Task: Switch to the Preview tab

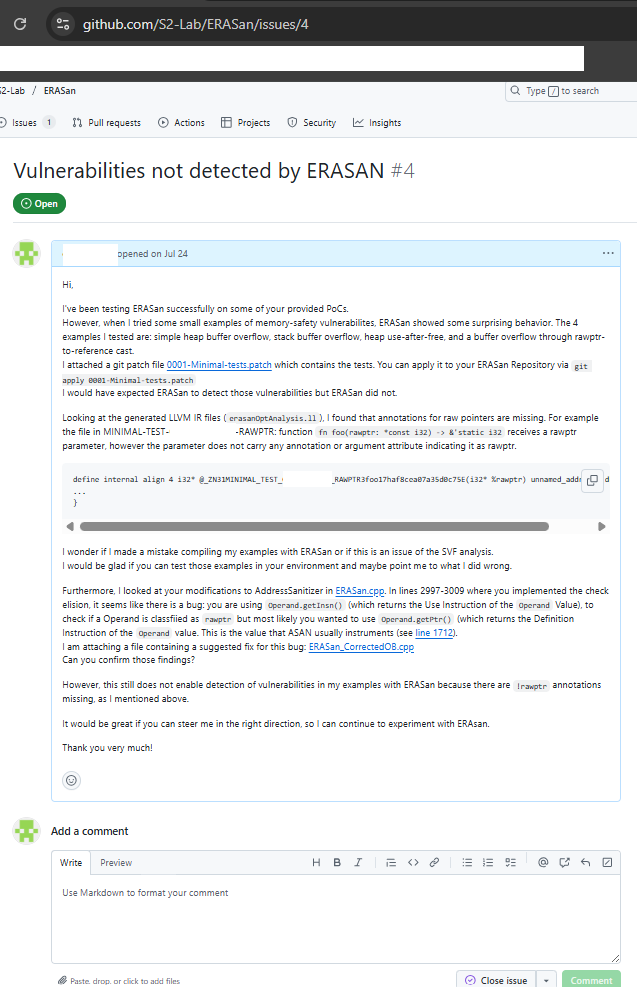Action: click(x=116, y=862)
